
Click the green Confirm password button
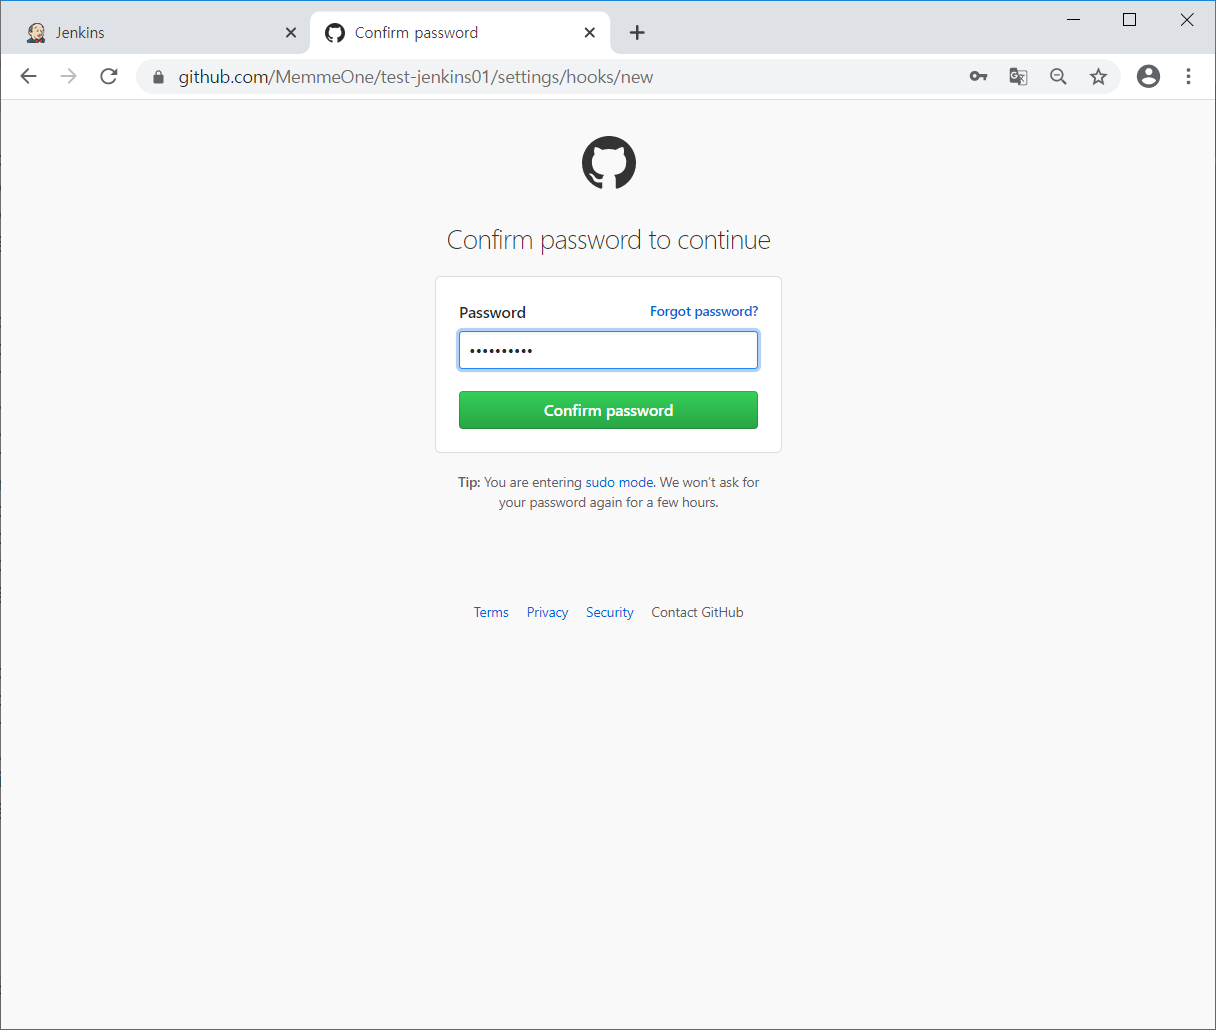(608, 410)
